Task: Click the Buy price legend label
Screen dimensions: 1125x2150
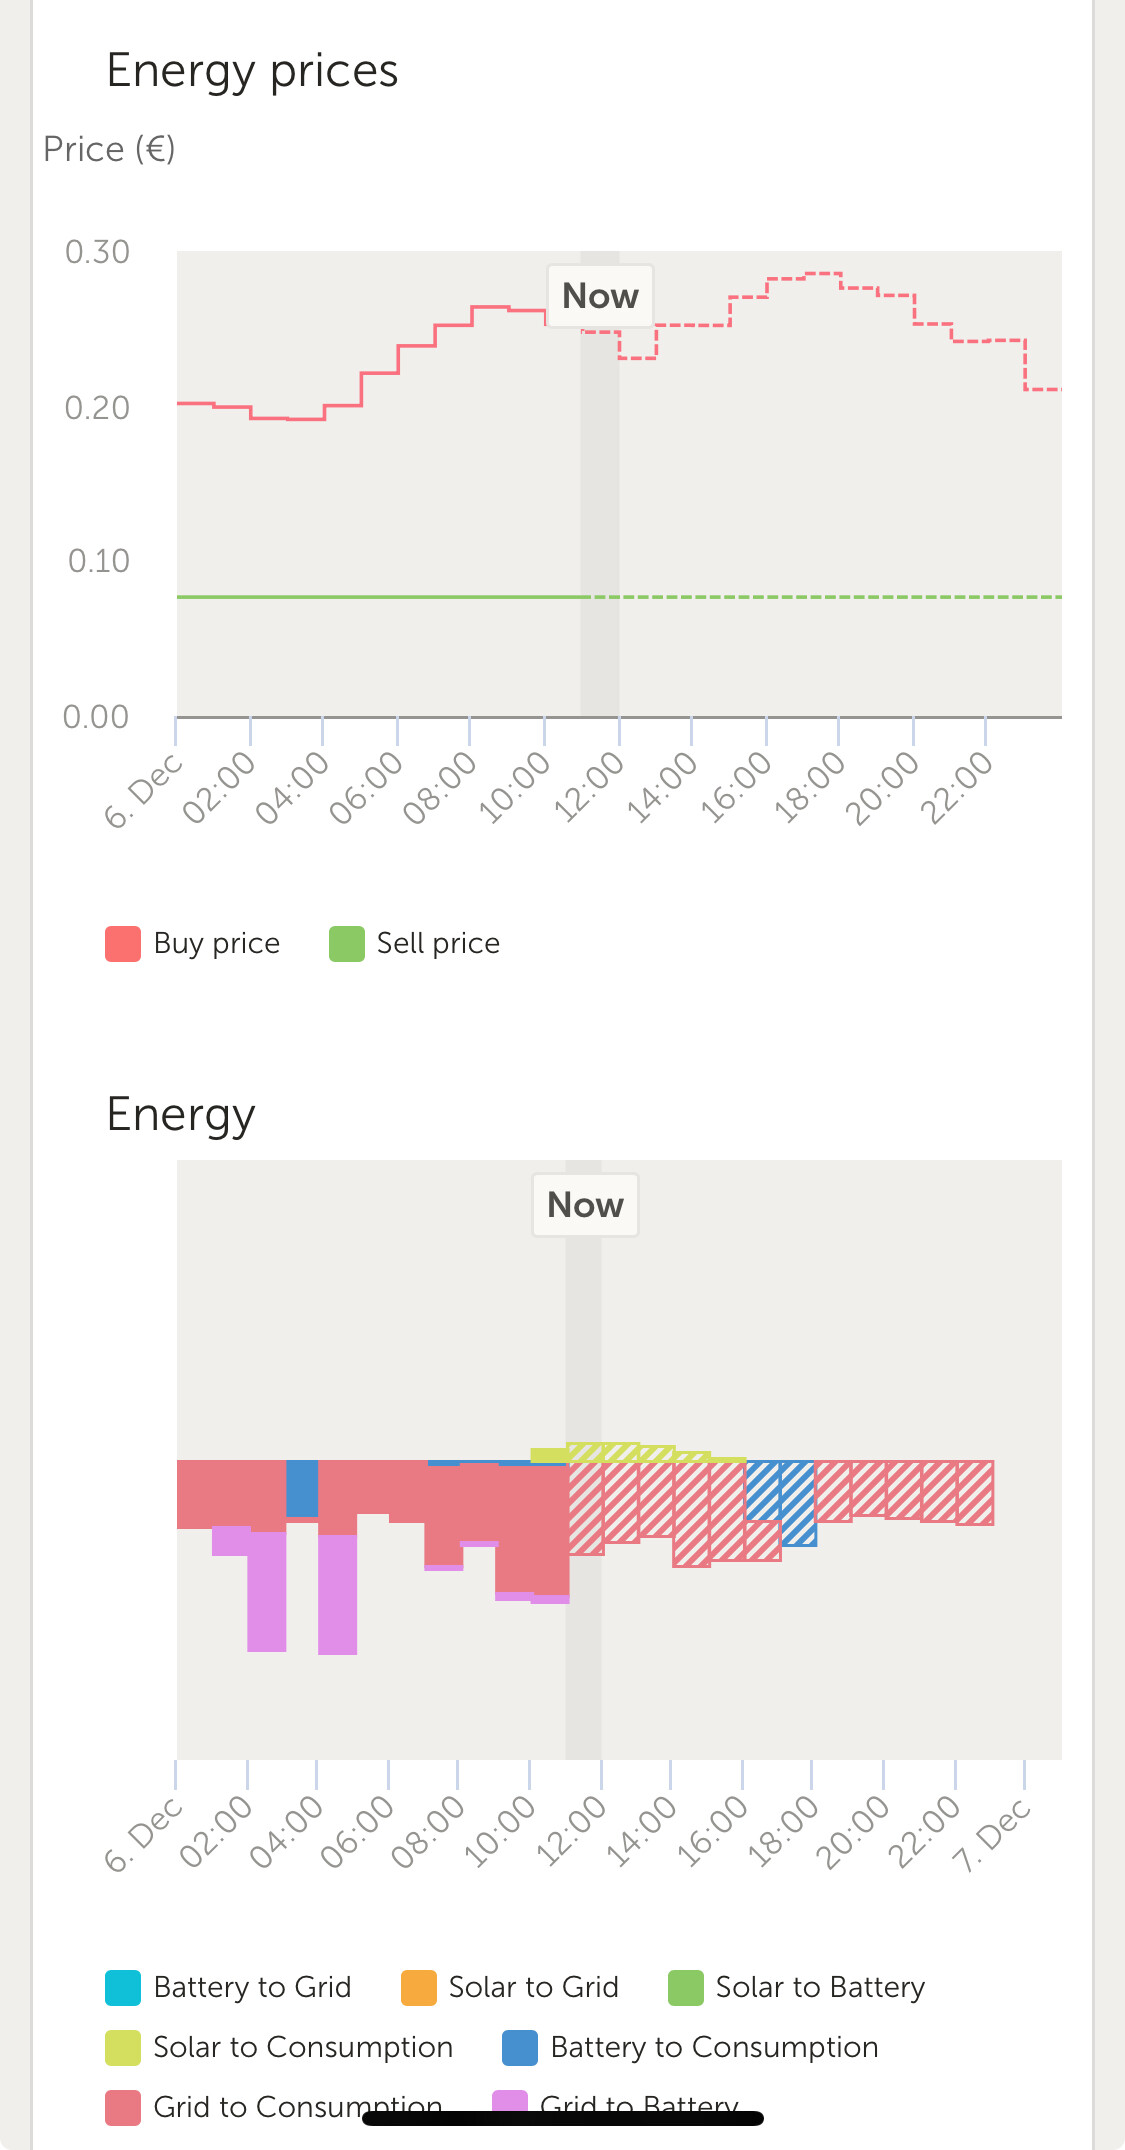Action: pos(216,944)
